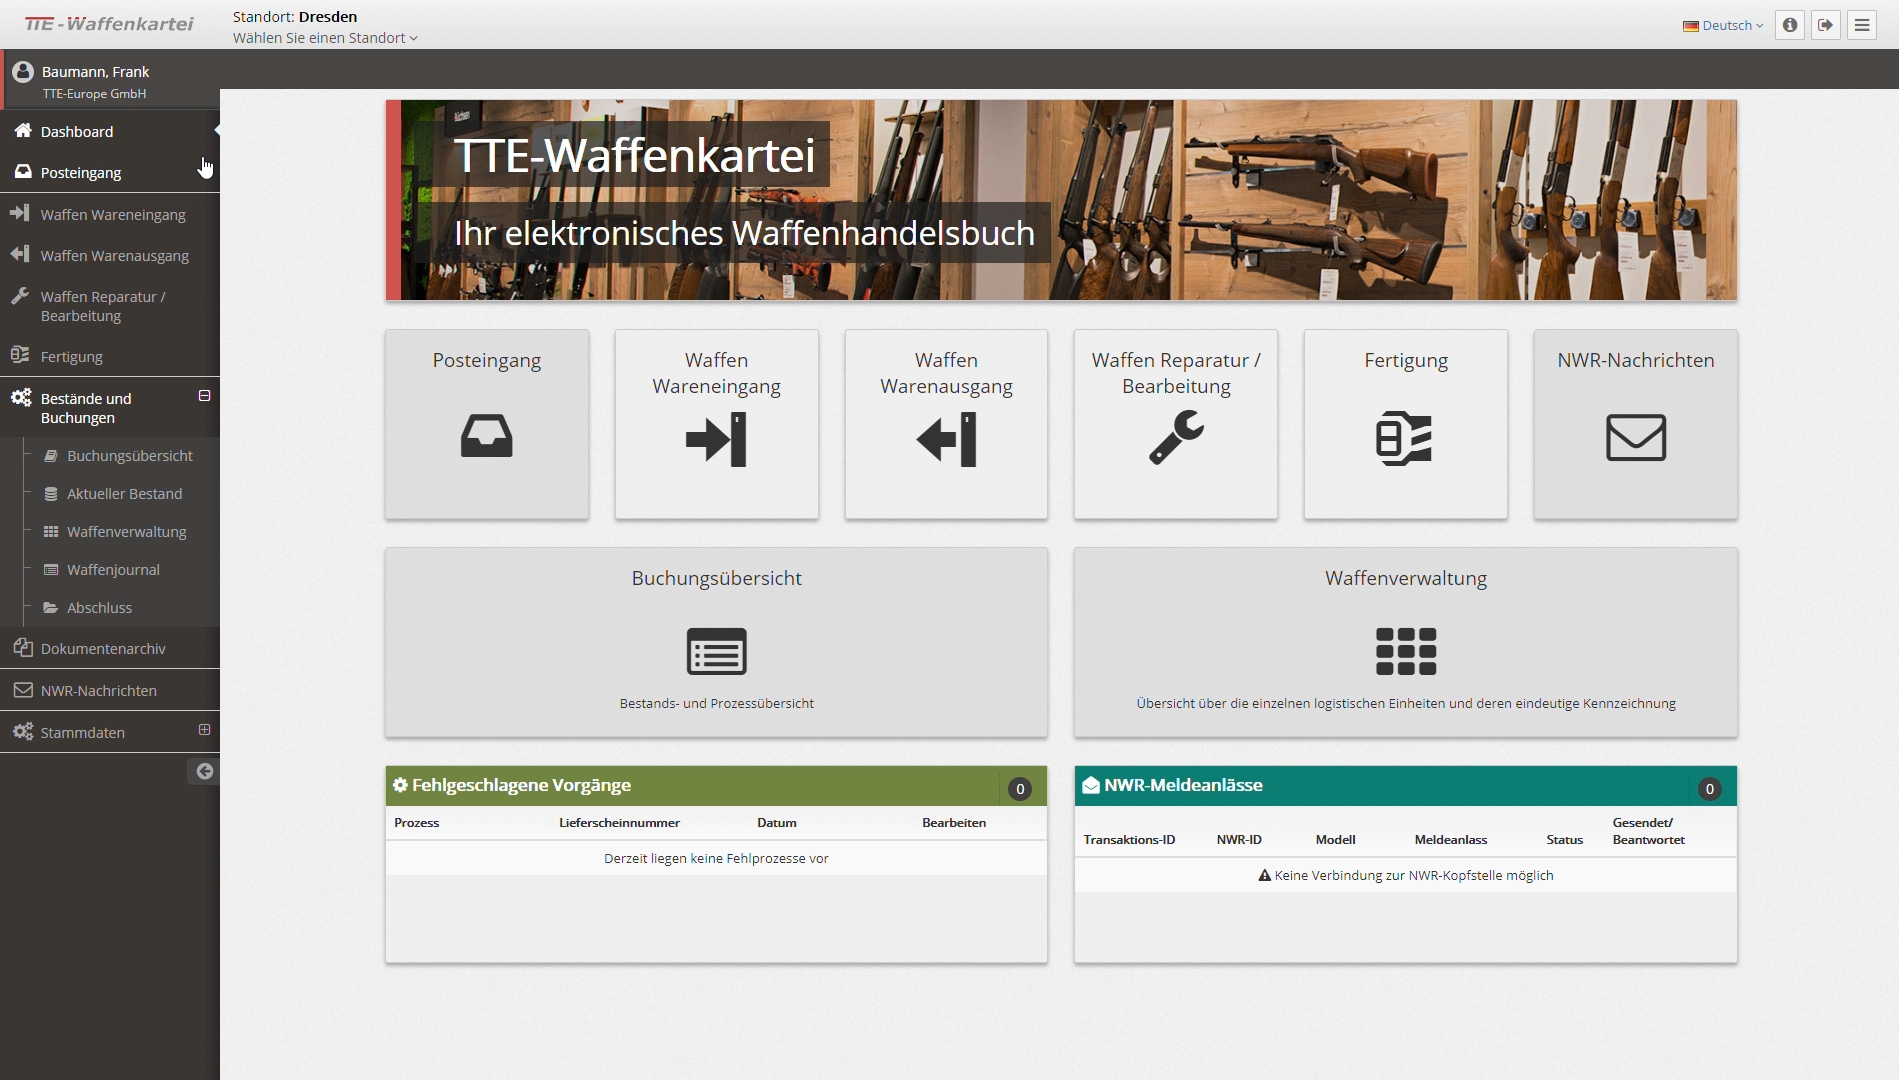Click the sidebar wrench repair icon
Screen dimensions: 1899x1080
pyautogui.click(x=20, y=296)
